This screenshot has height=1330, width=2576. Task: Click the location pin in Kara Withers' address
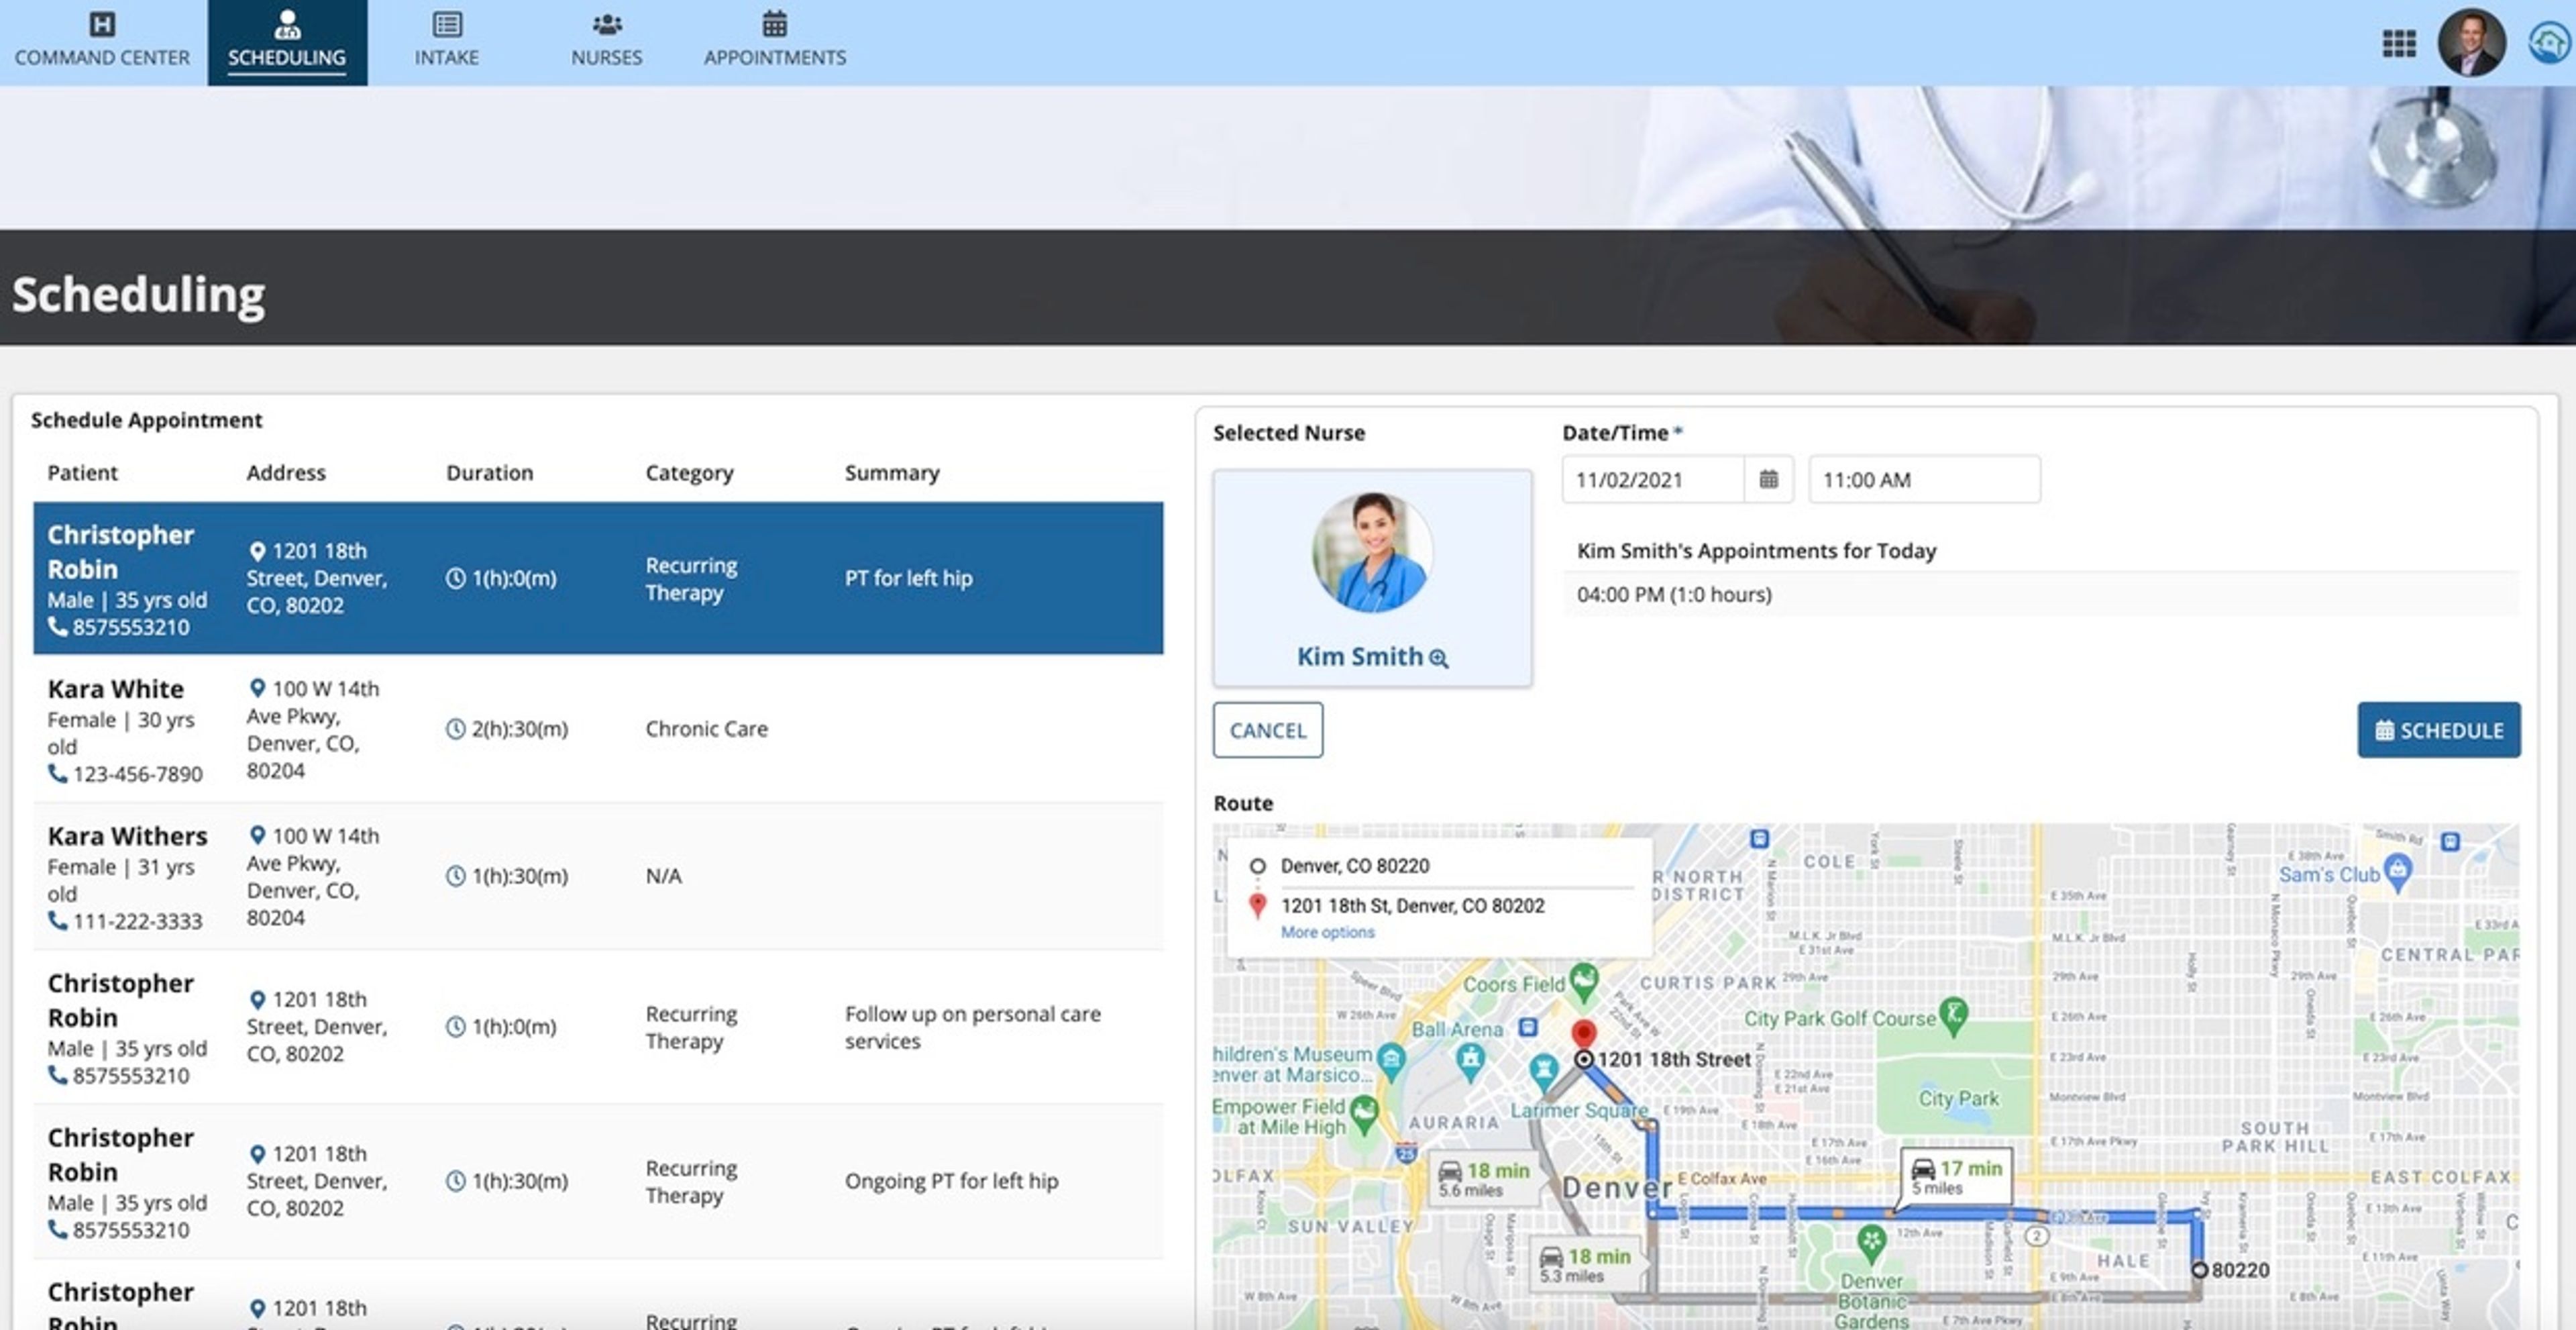tap(257, 835)
